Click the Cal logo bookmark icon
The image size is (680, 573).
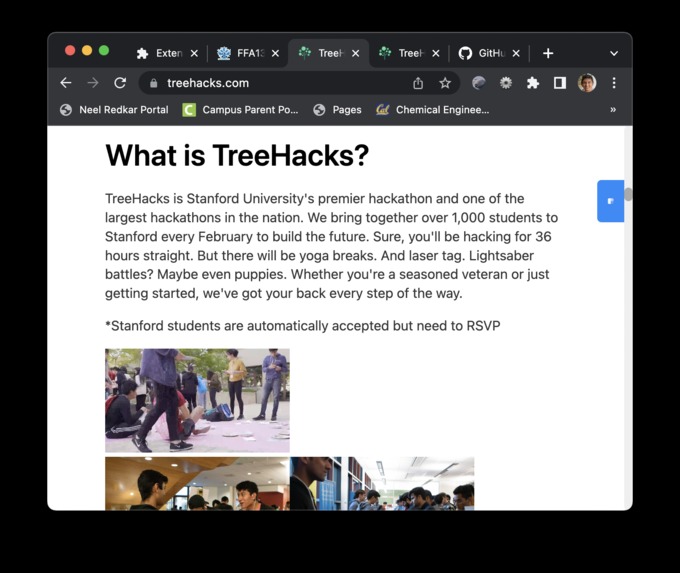point(382,110)
